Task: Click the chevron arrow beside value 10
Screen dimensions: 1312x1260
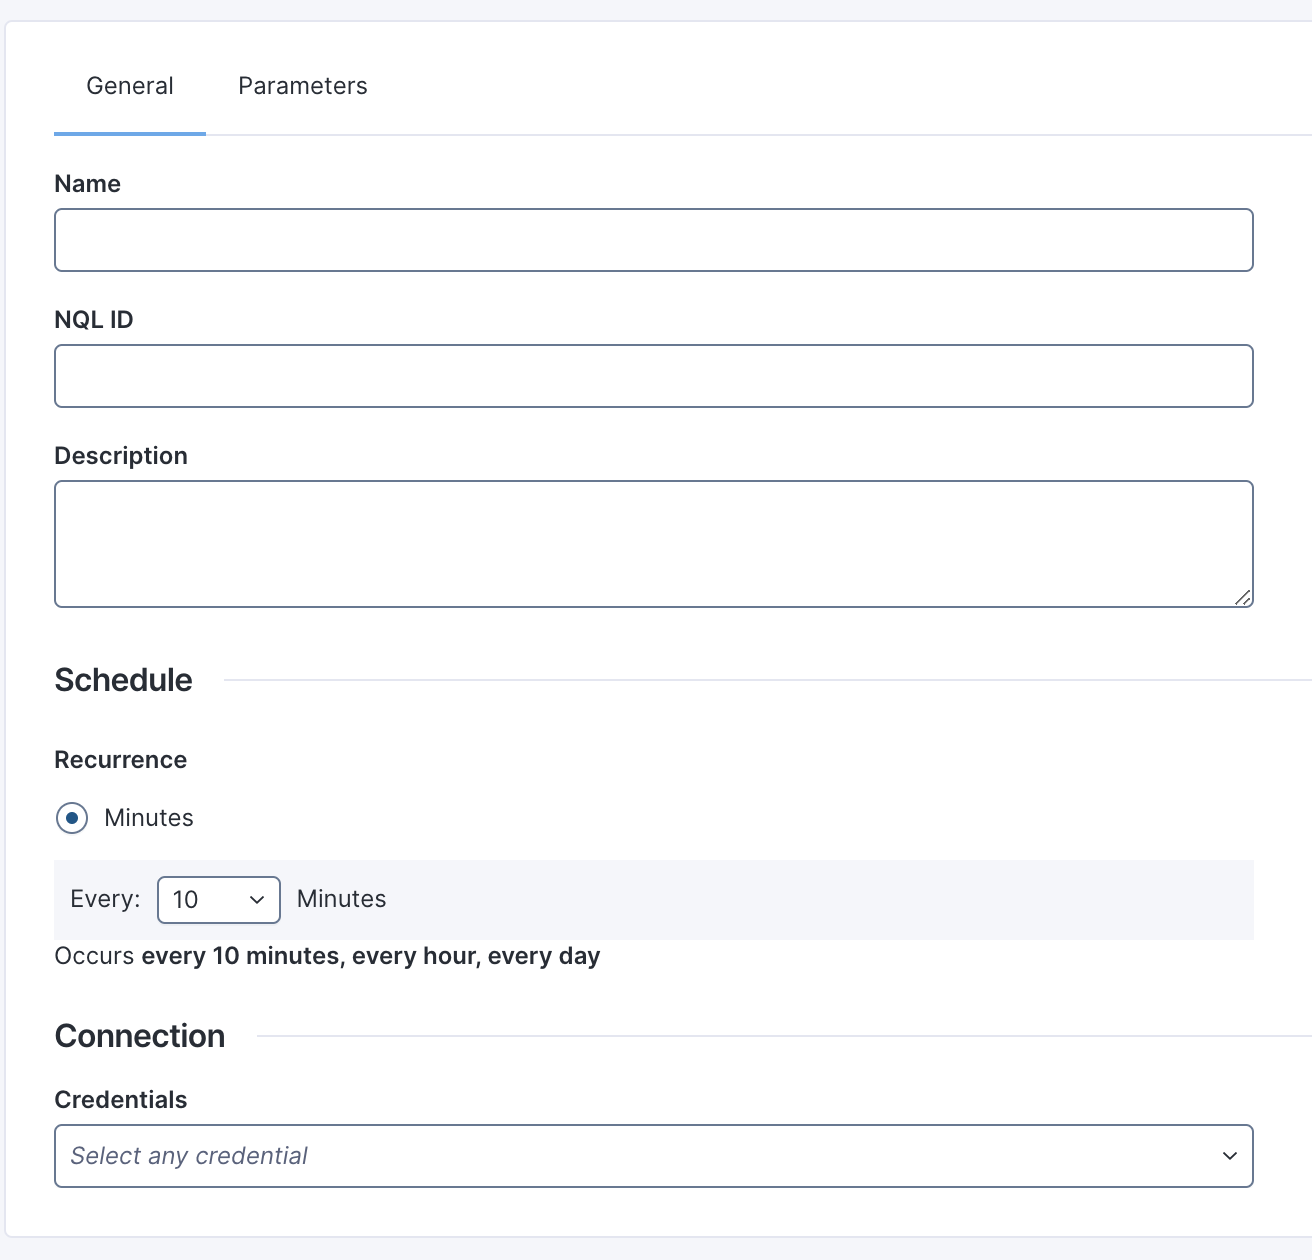Action: point(257,900)
